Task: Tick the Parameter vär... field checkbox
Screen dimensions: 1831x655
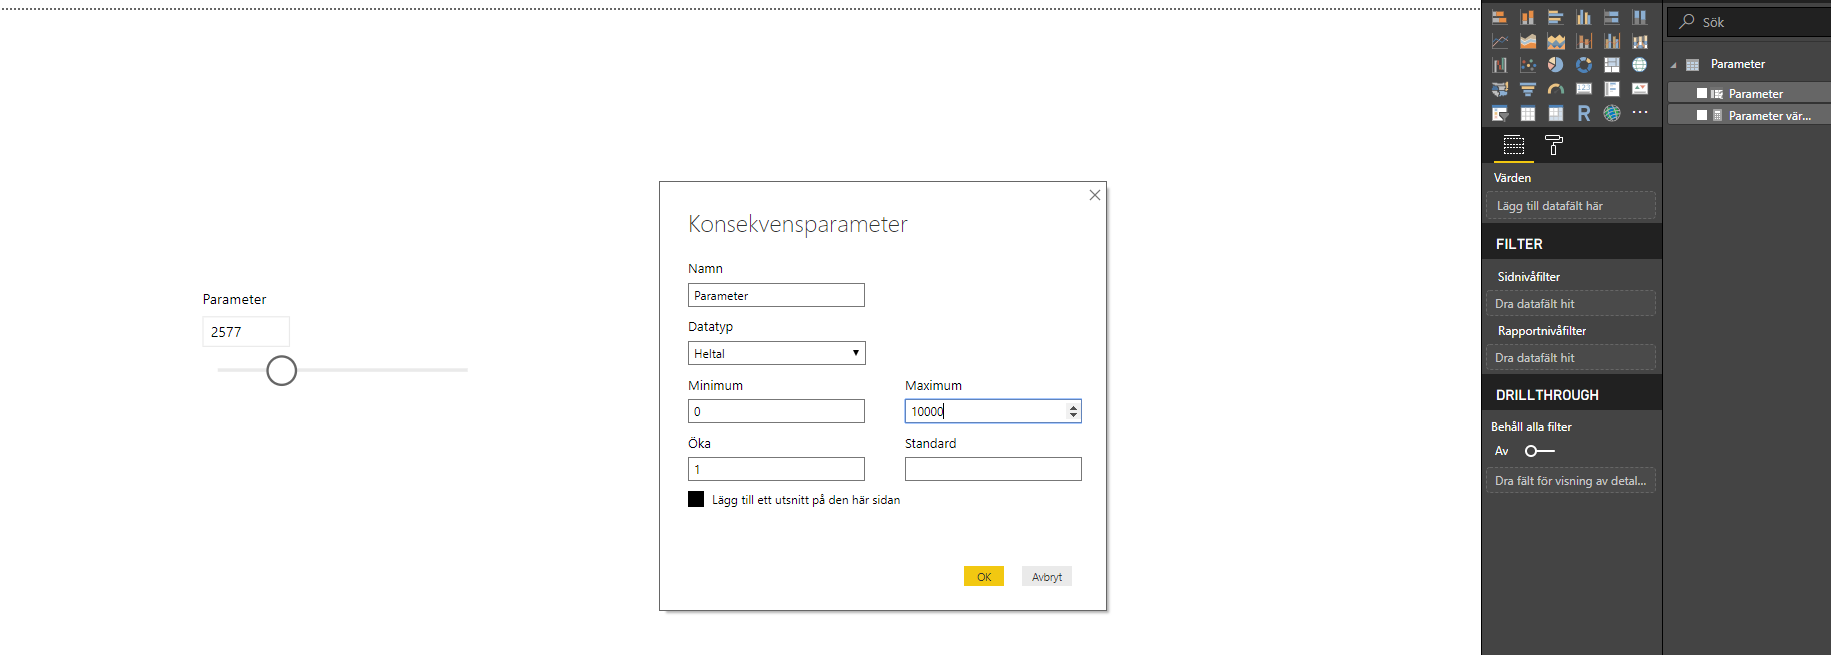Action: point(1702,115)
